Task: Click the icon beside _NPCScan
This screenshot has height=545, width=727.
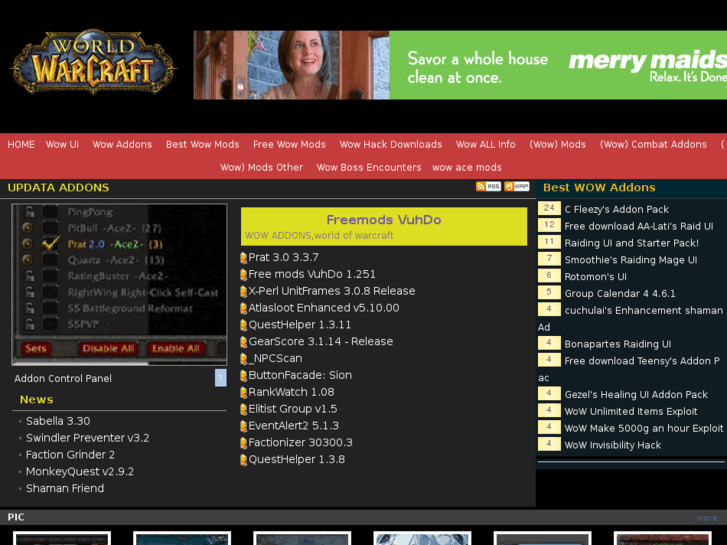Action: tap(243, 359)
